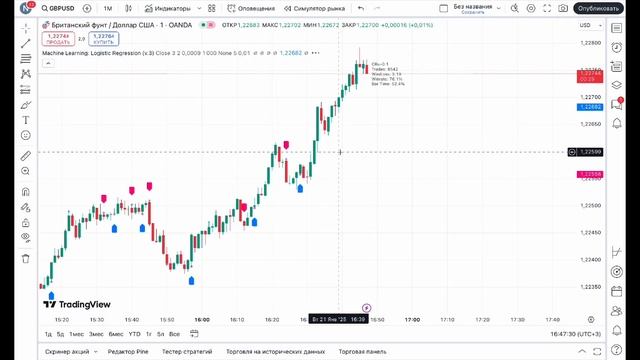640x360 pixels.
Task: Open forecasting and measurement tools
Action: (26, 89)
